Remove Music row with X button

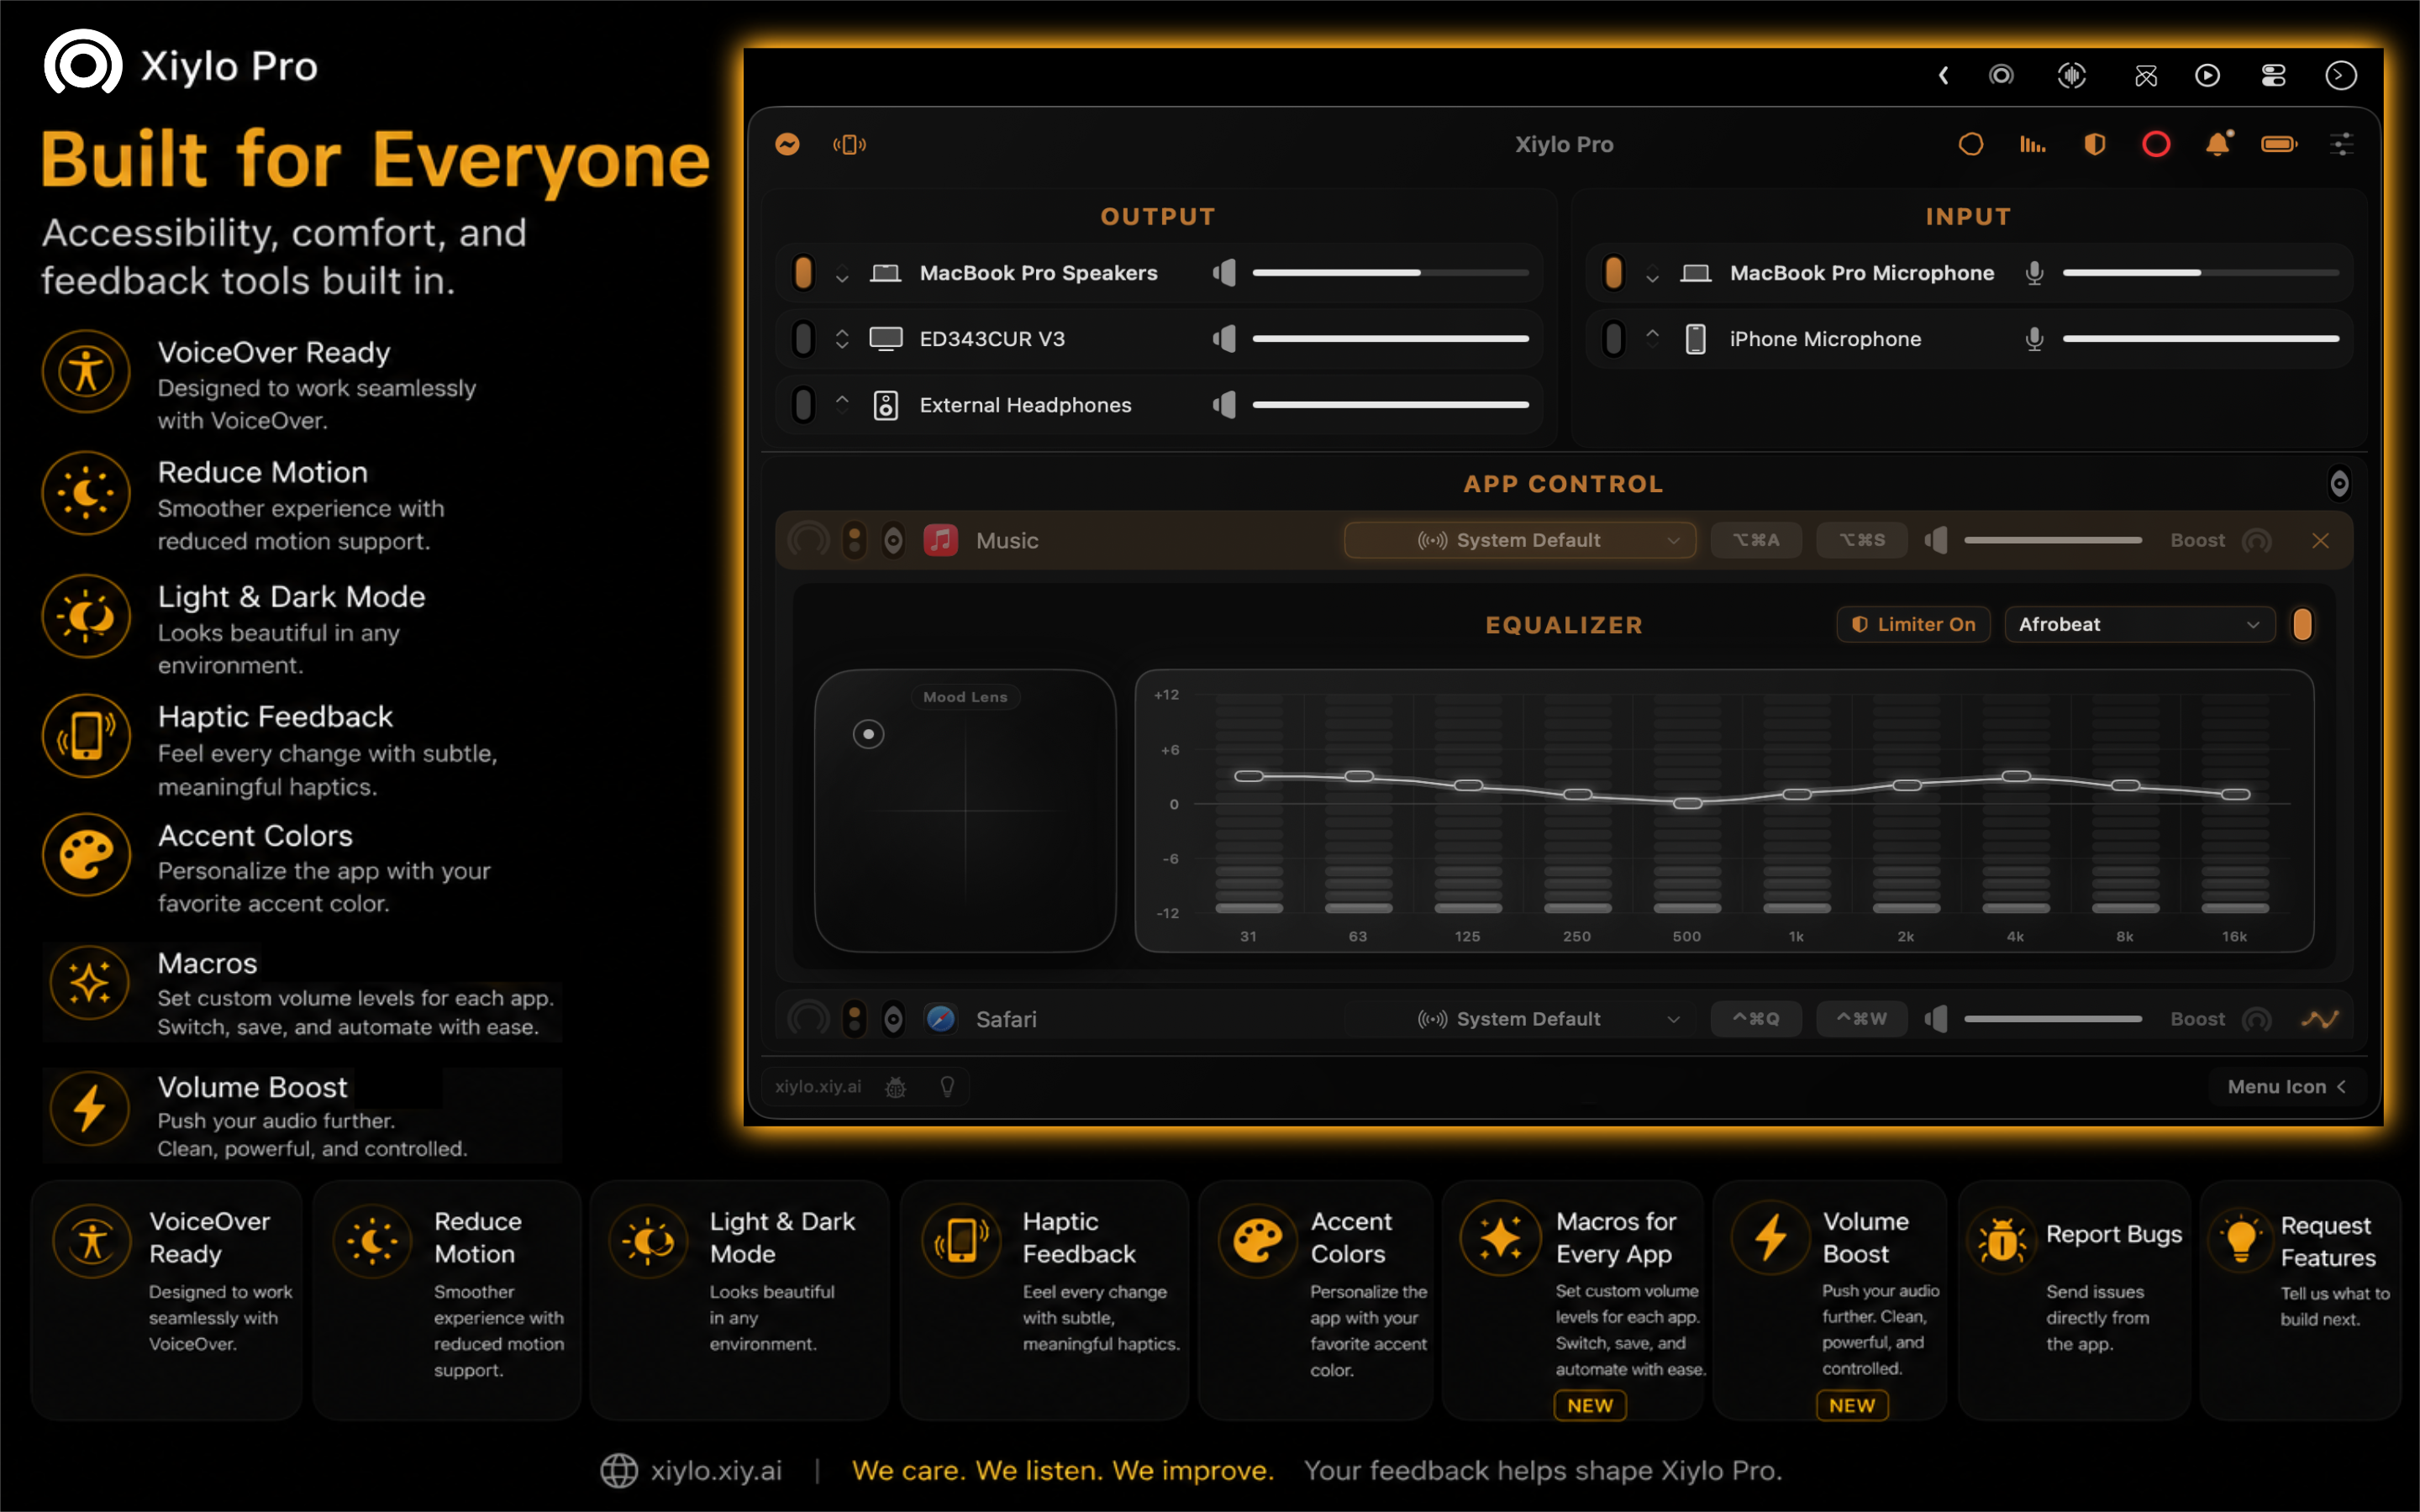2321,540
